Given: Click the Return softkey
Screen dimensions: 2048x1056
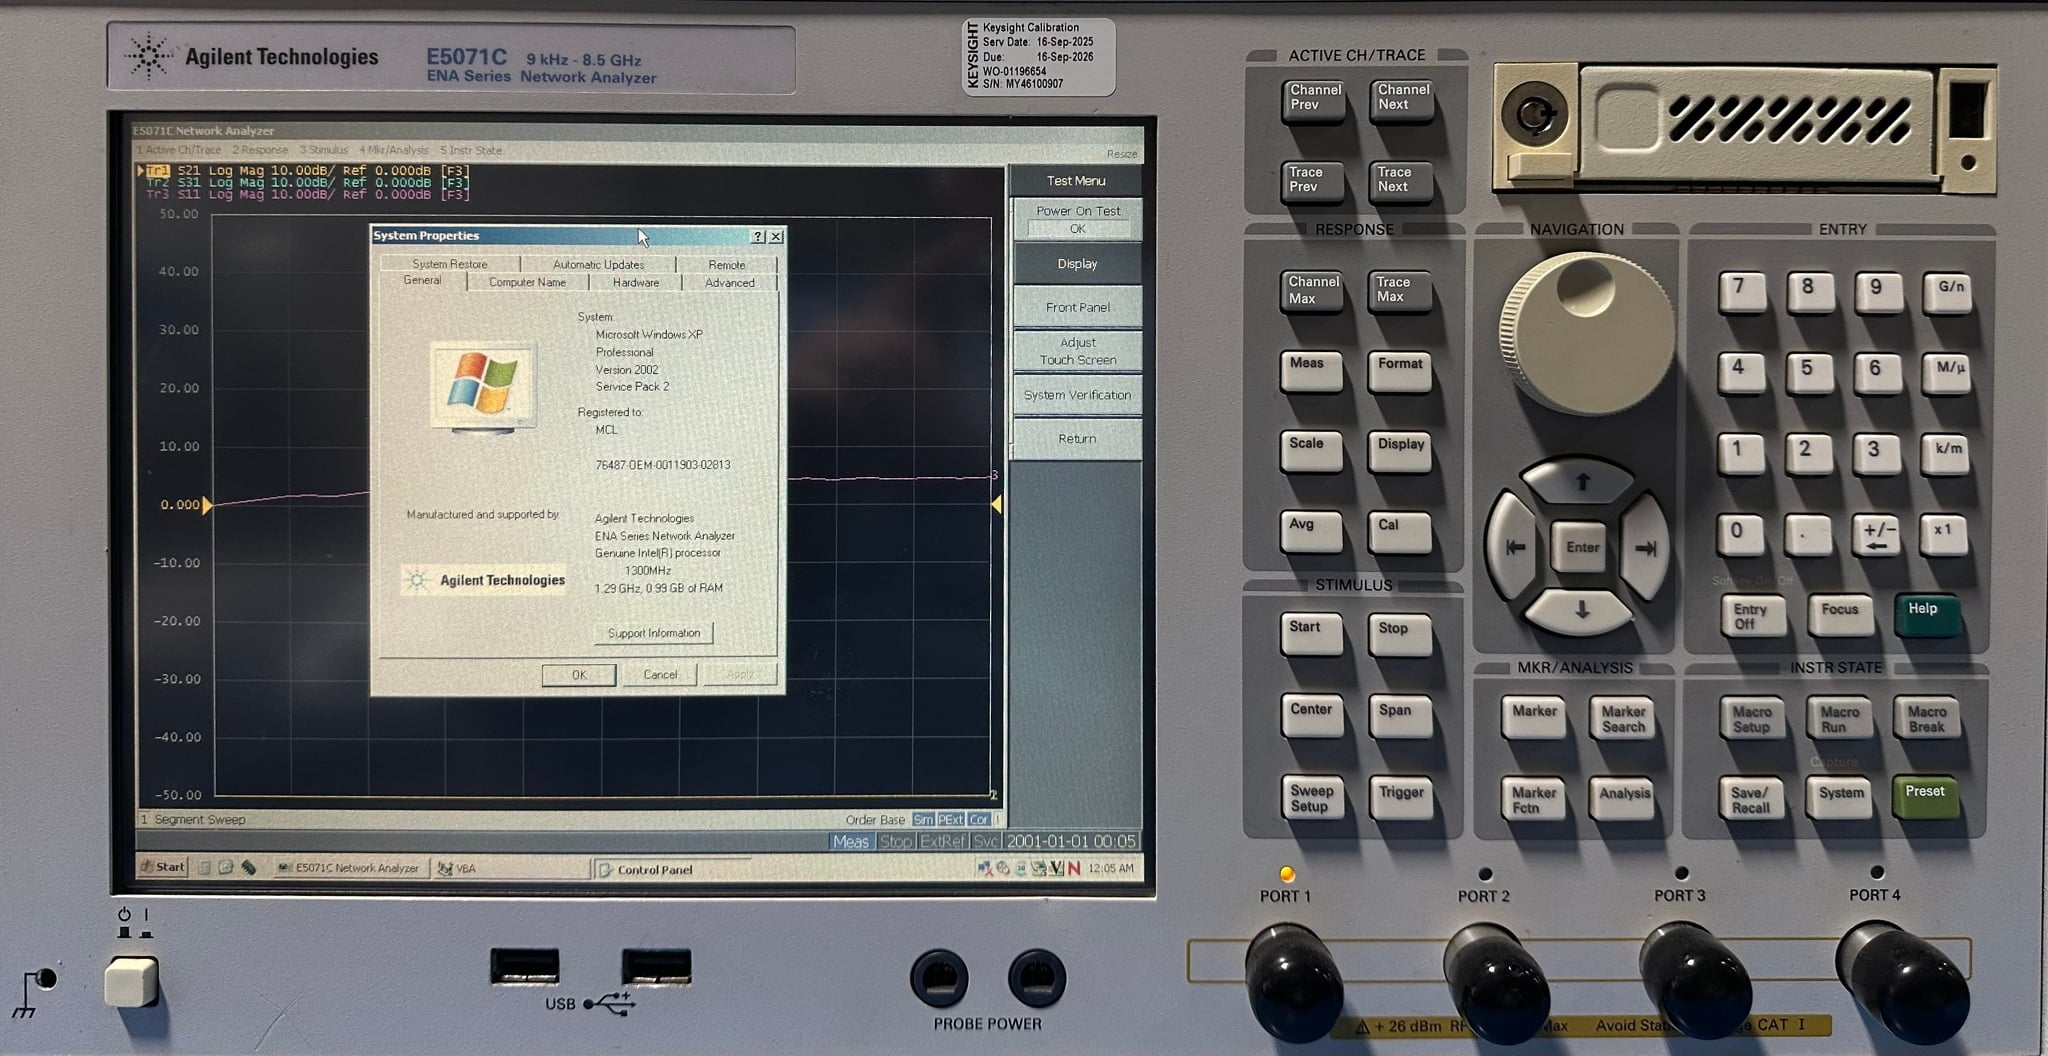Looking at the screenshot, I should [1077, 439].
